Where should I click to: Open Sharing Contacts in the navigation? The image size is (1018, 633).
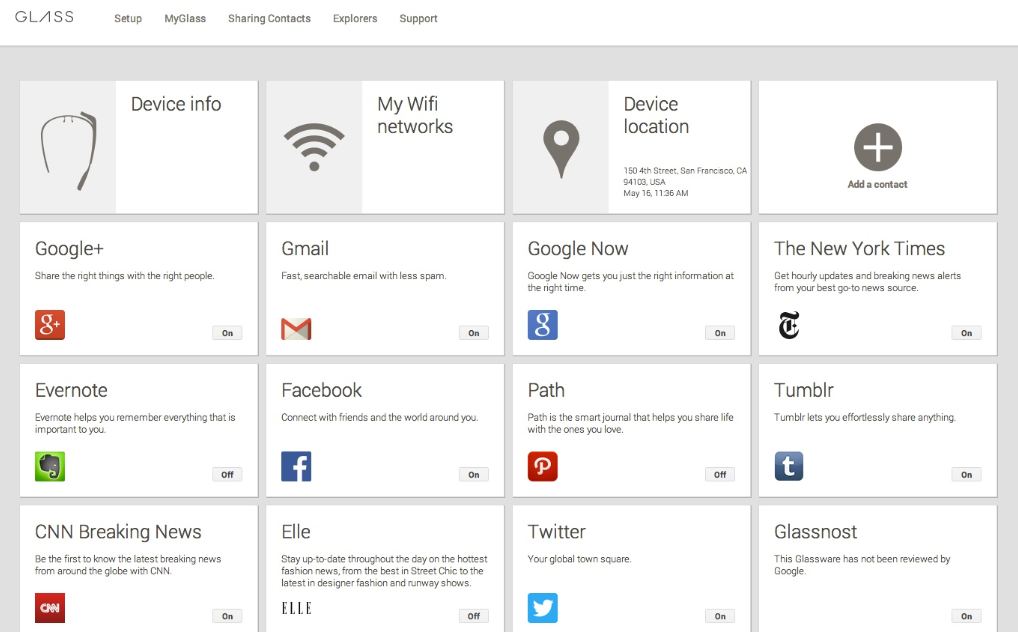pos(269,18)
